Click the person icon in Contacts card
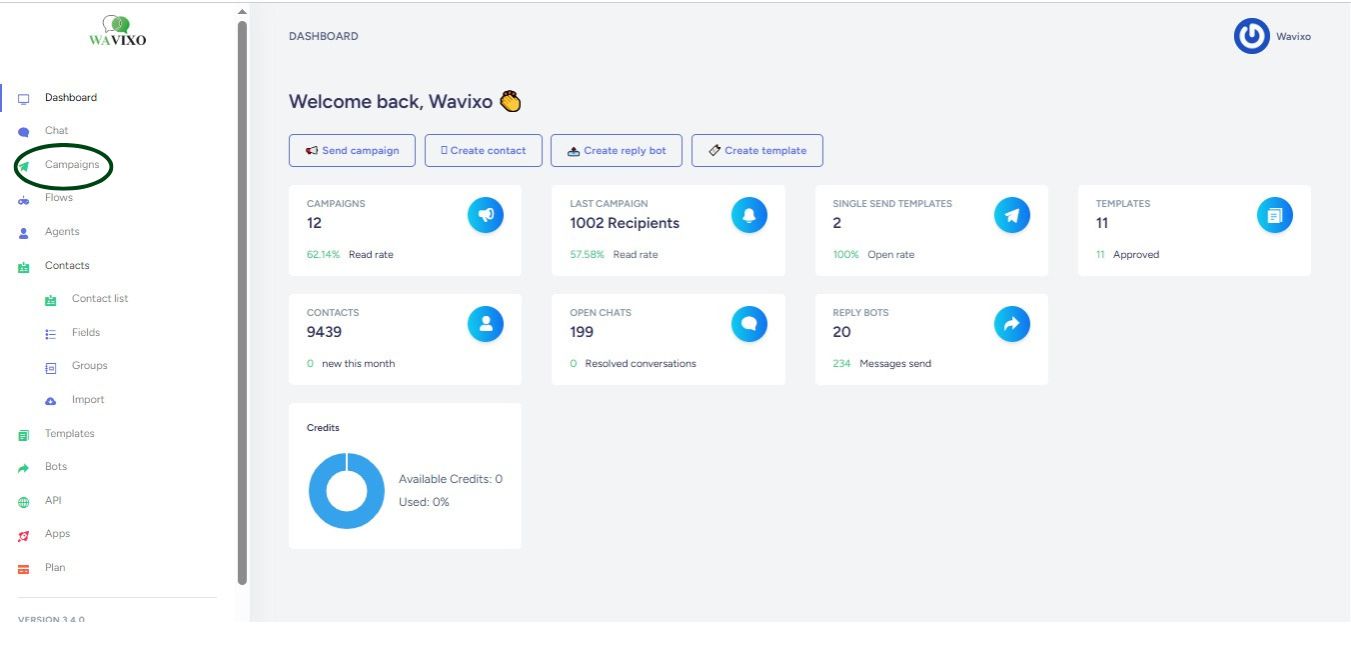The width and height of the screenshot is (1351, 645). tap(485, 324)
